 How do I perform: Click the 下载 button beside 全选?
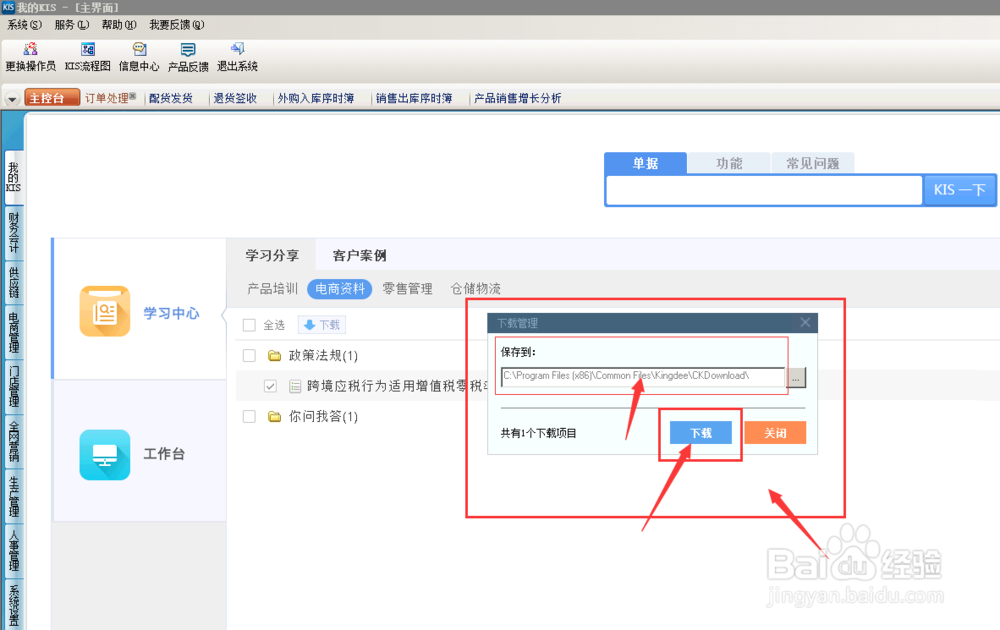[322, 325]
